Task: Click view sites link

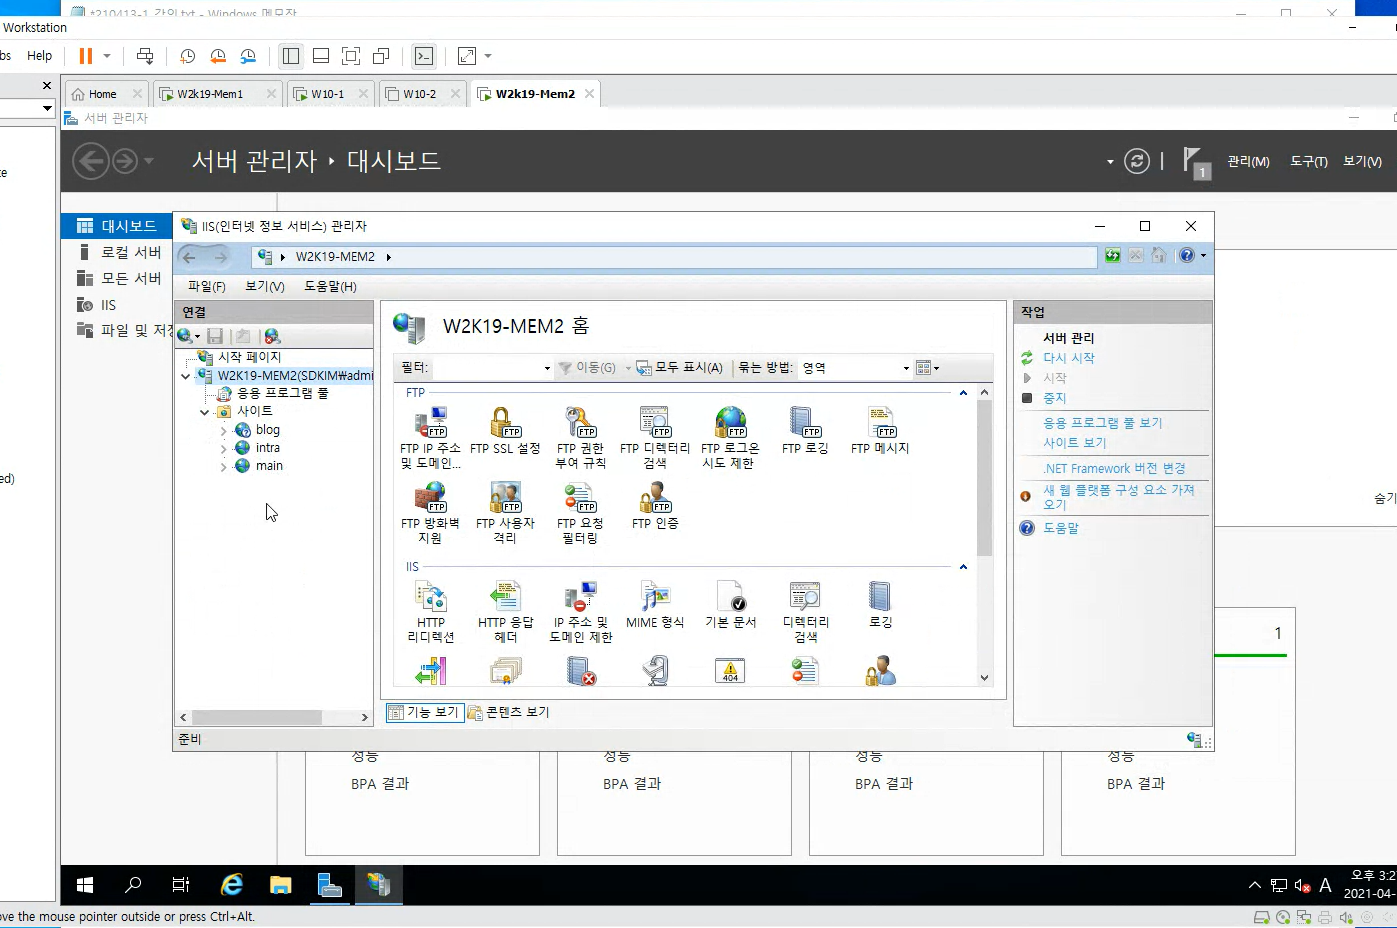Action: click(x=1075, y=443)
